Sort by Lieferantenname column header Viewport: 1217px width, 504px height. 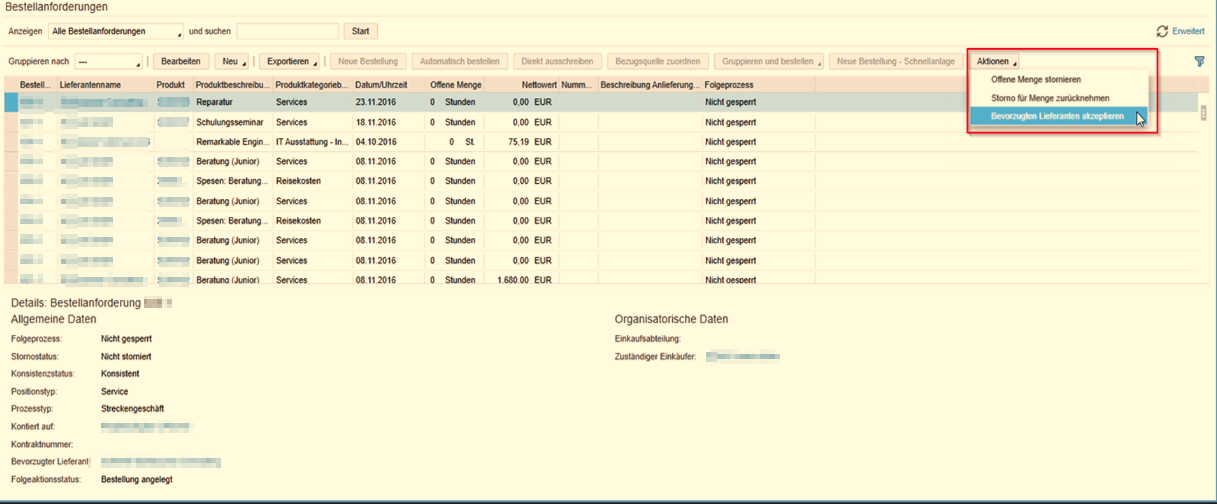105,84
